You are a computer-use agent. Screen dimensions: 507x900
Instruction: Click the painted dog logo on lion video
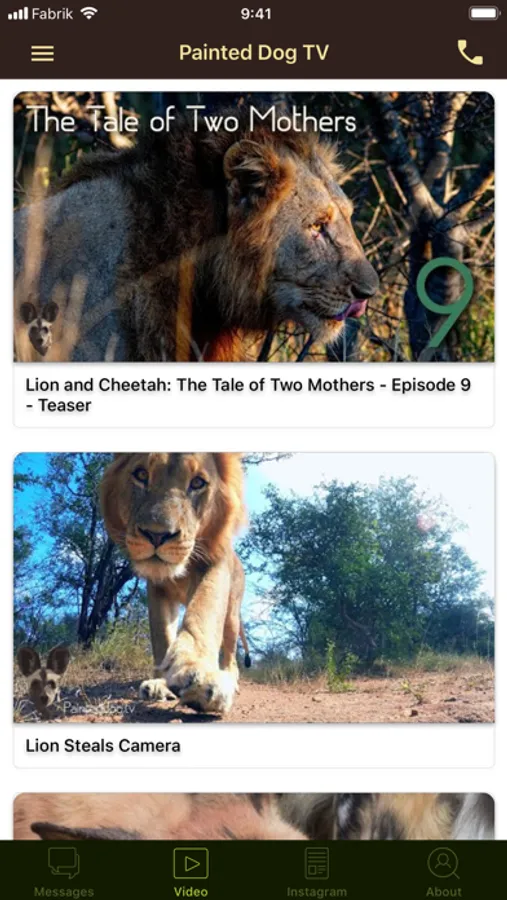43,677
